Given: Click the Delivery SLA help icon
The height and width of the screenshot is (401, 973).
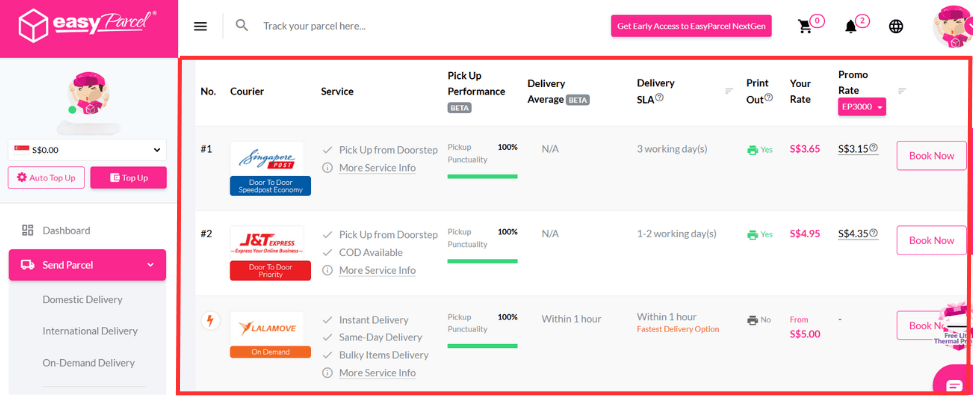Looking at the screenshot, I should 659,97.
